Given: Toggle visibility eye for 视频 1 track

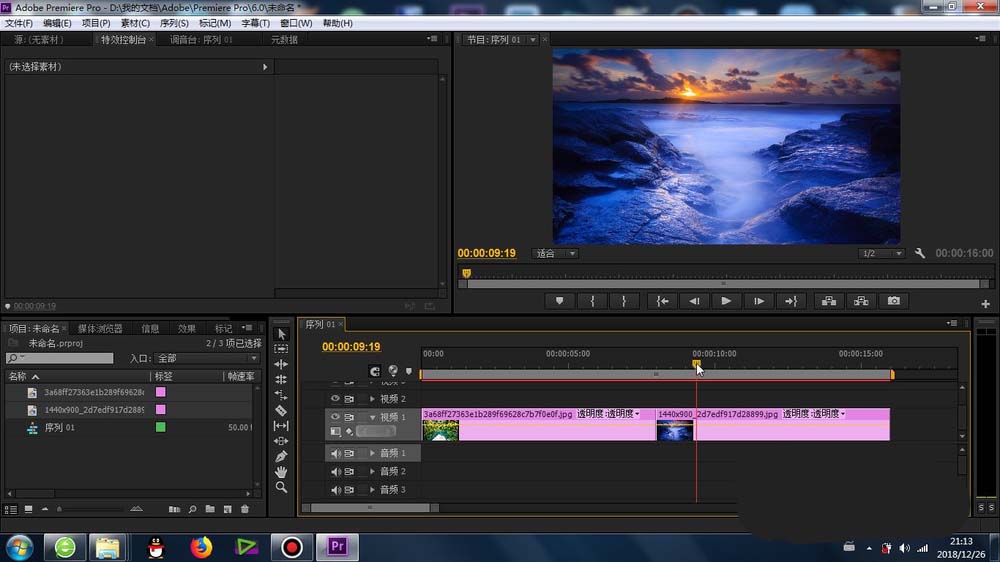Looking at the screenshot, I should pyautogui.click(x=336, y=416).
